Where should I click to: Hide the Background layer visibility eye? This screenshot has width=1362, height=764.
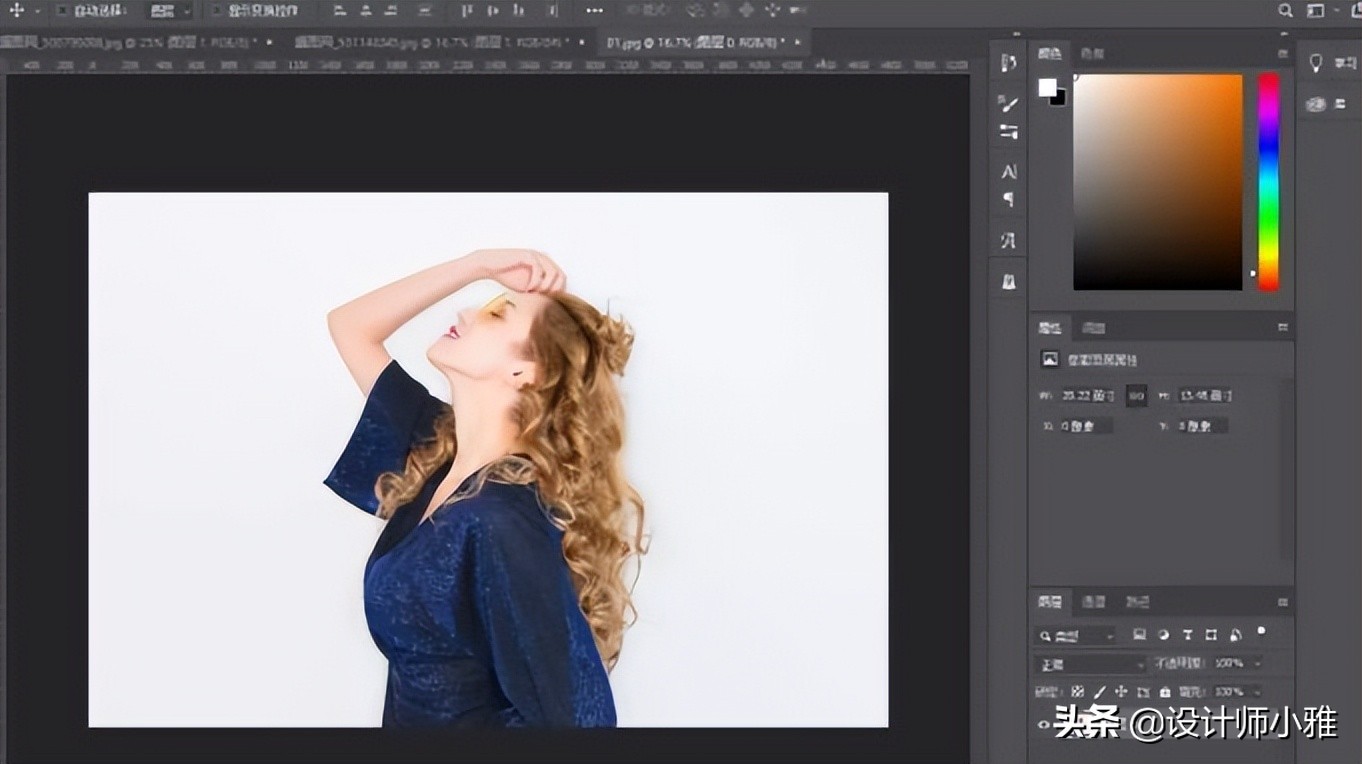[1044, 724]
